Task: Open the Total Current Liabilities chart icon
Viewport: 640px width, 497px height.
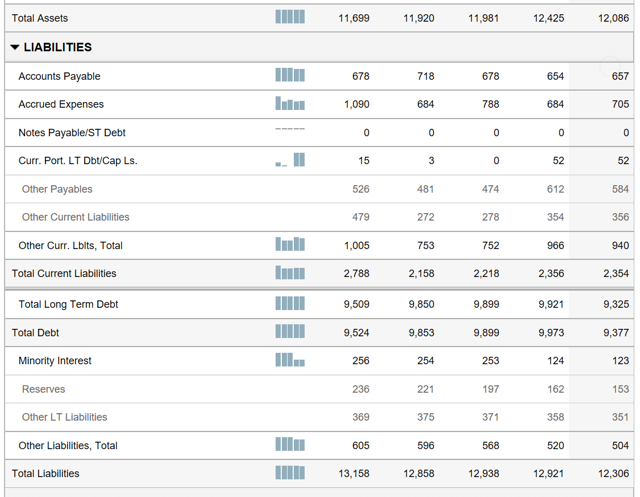Action: 290,273
